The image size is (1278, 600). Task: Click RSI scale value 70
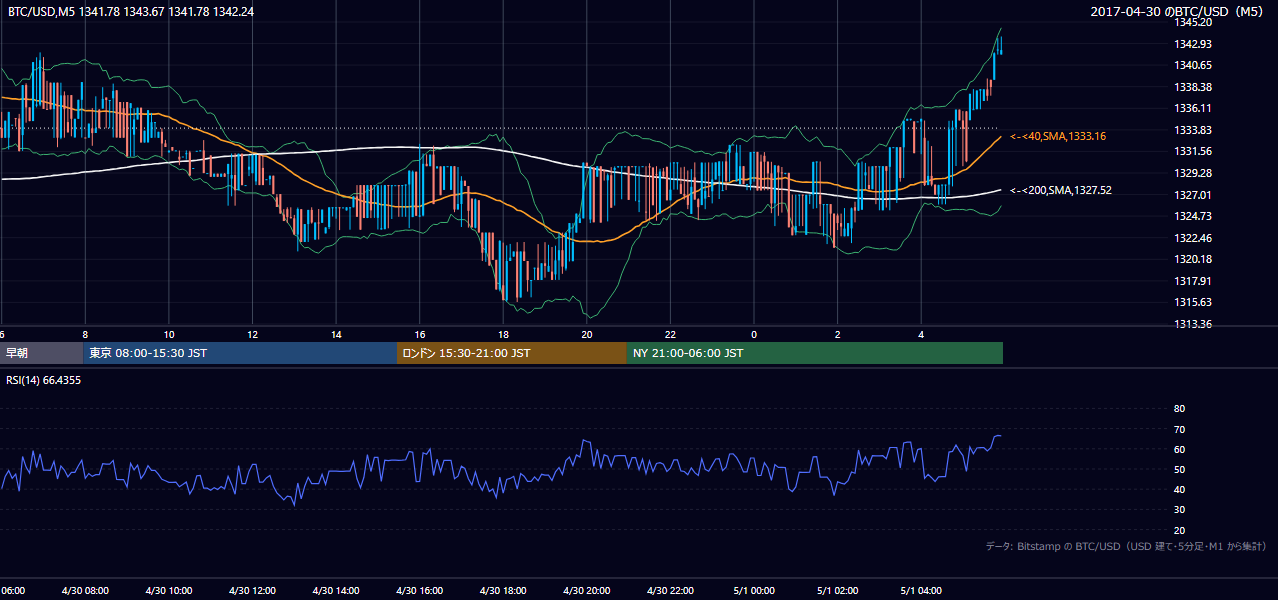(1179, 430)
